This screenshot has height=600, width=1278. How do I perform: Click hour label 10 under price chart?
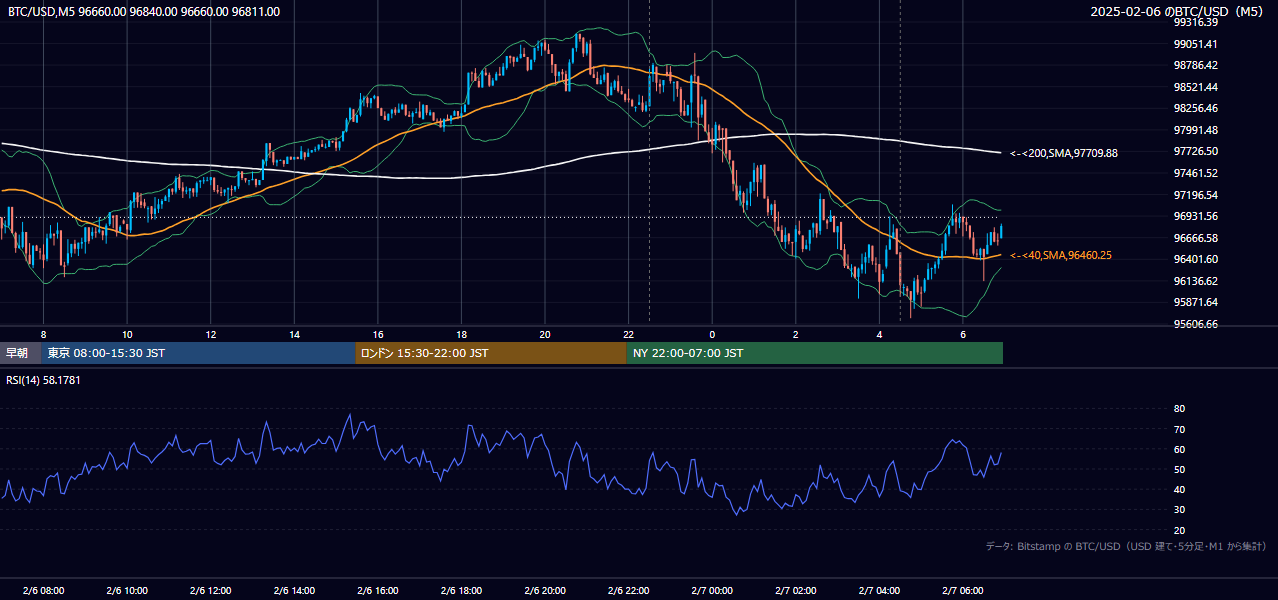point(127,334)
